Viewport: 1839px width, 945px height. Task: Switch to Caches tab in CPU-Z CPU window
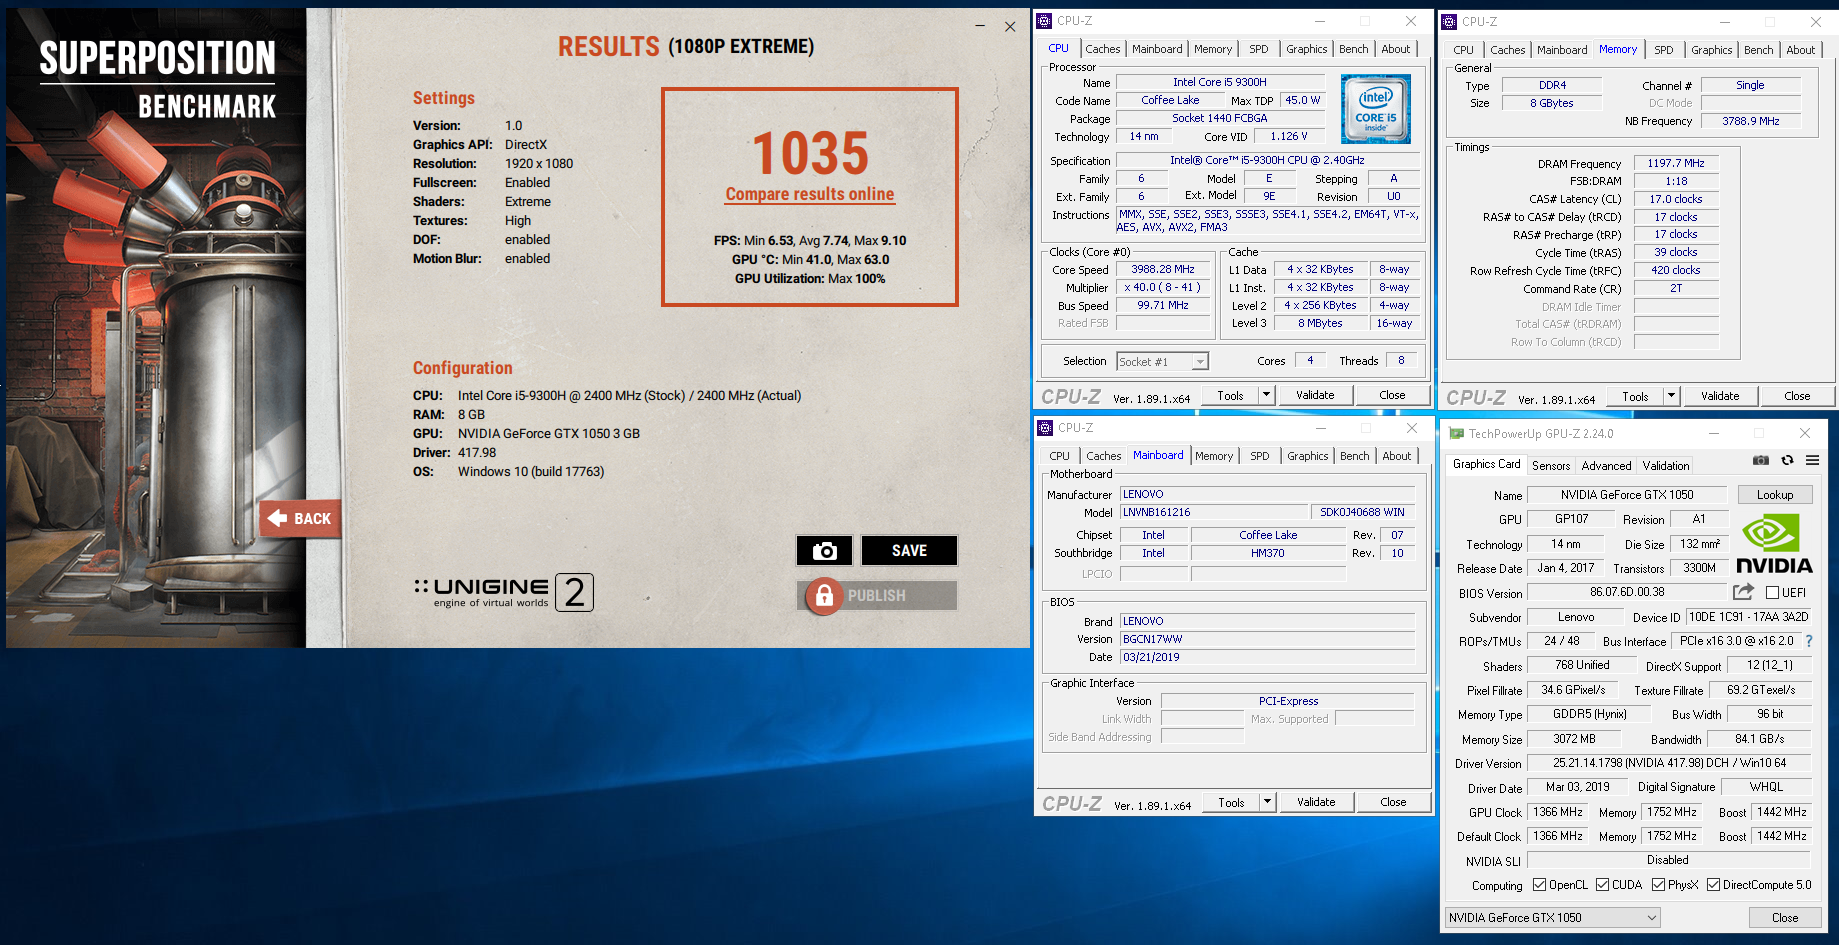pyautogui.click(x=1103, y=49)
